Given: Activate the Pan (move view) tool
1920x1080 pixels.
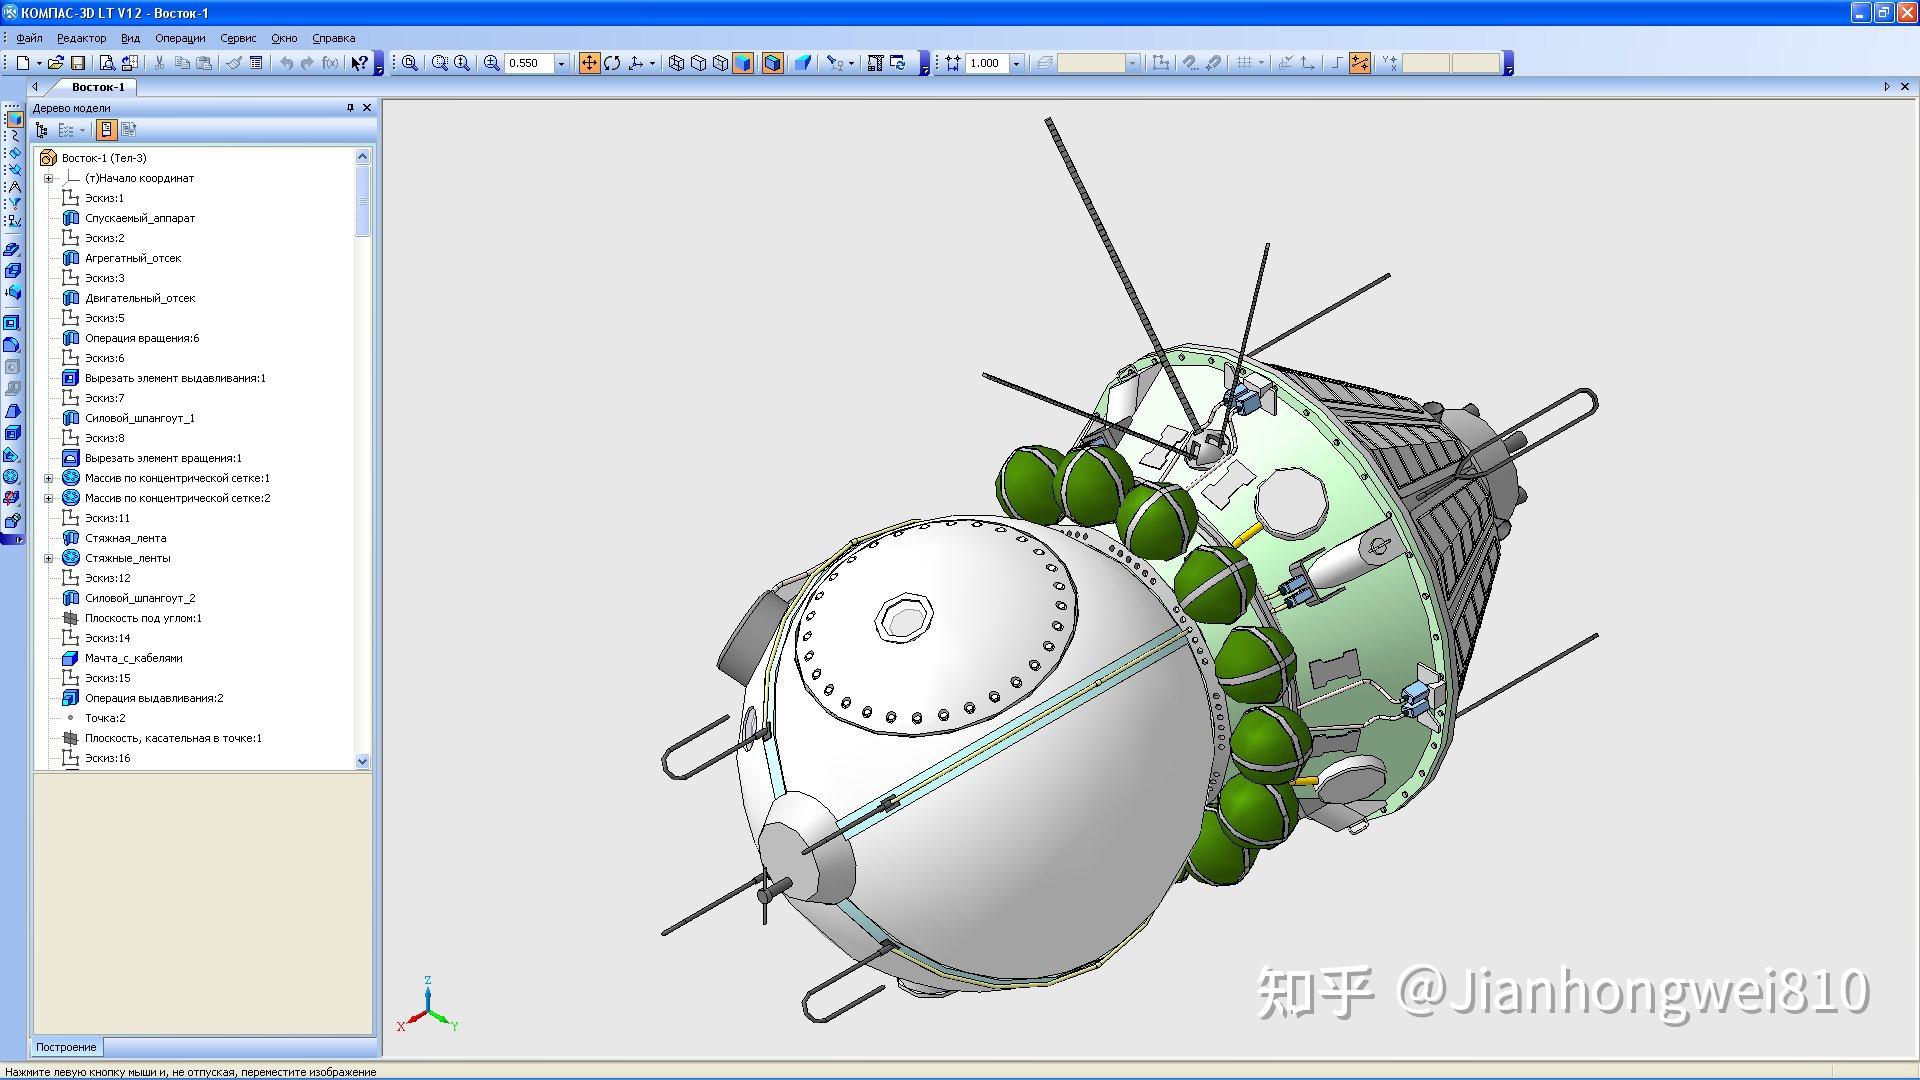Looking at the screenshot, I should (590, 63).
